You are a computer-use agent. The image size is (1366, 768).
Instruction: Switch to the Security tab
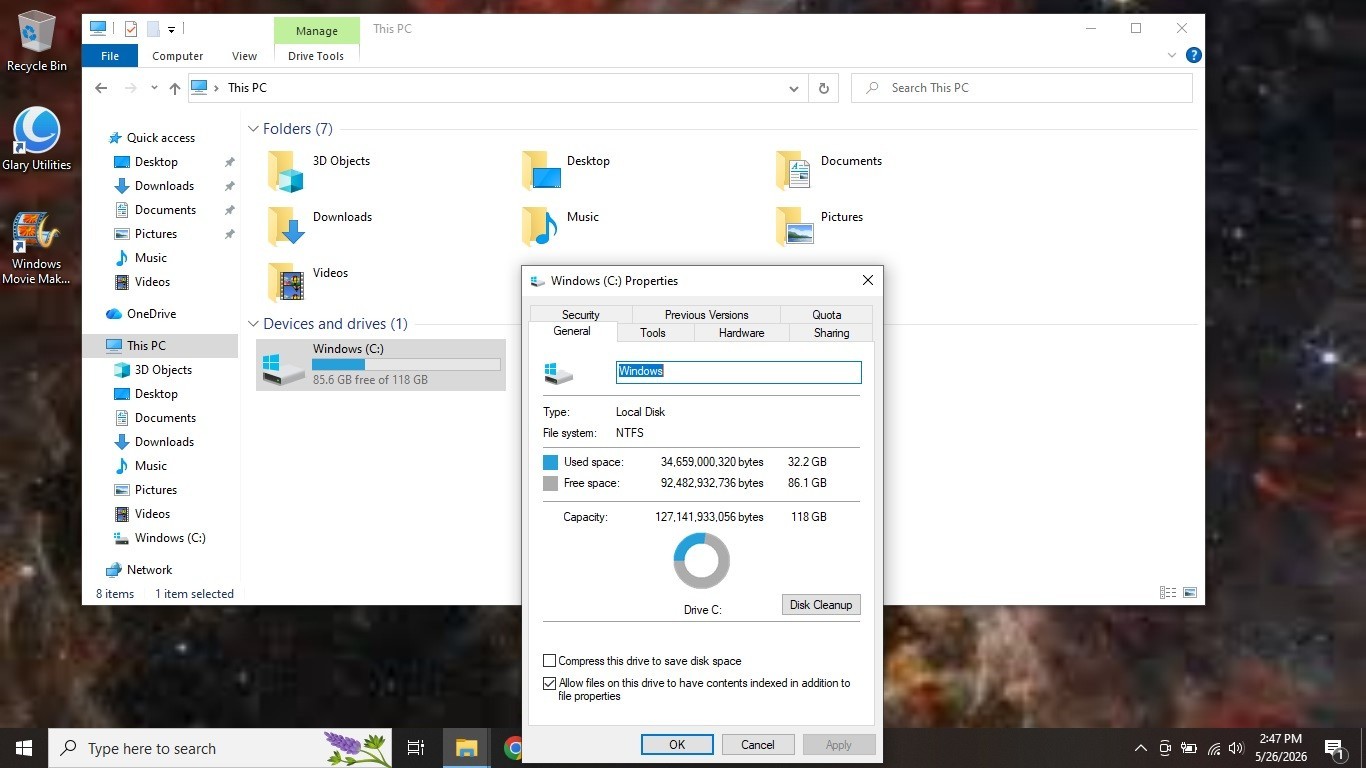(581, 314)
